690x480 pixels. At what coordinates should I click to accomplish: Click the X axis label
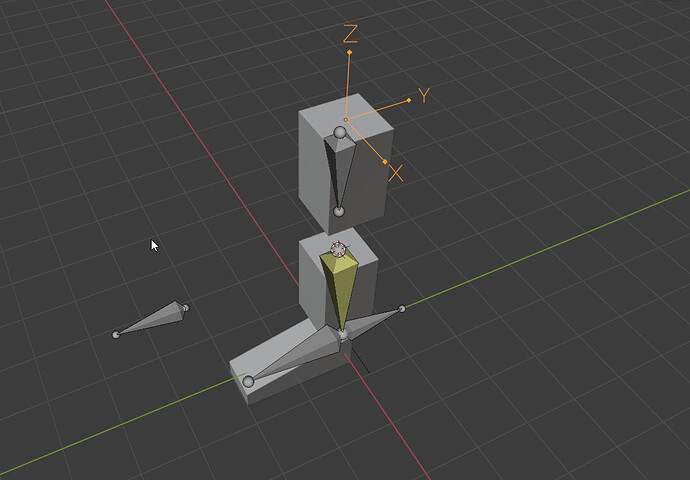(x=396, y=173)
